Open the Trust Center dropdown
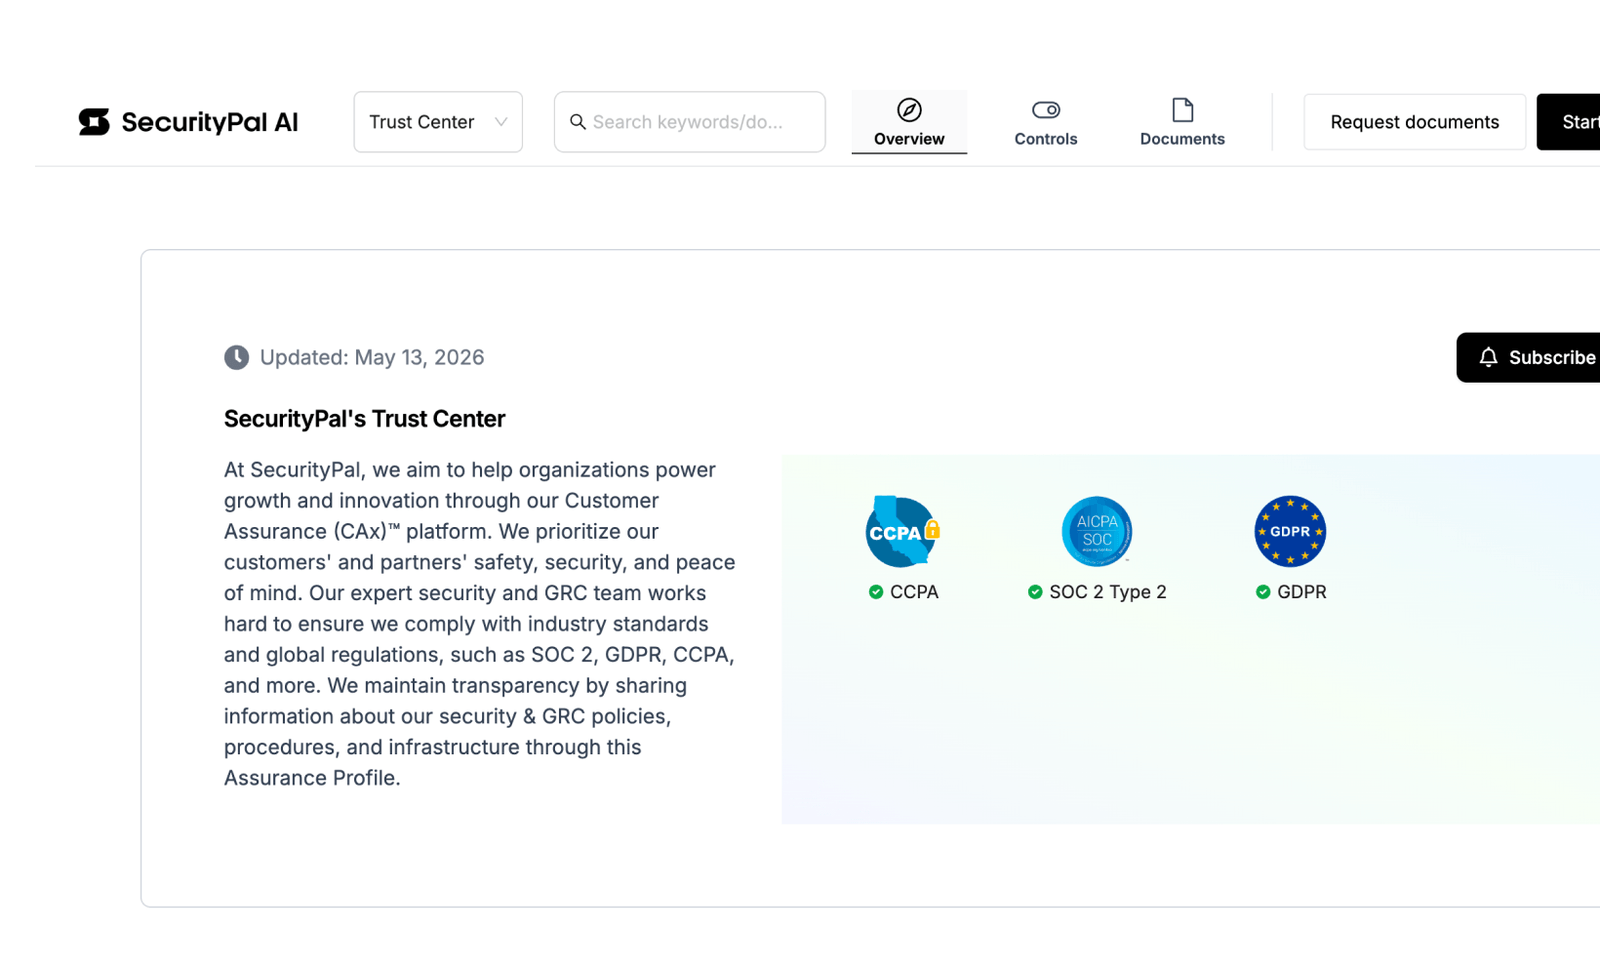 (x=438, y=122)
